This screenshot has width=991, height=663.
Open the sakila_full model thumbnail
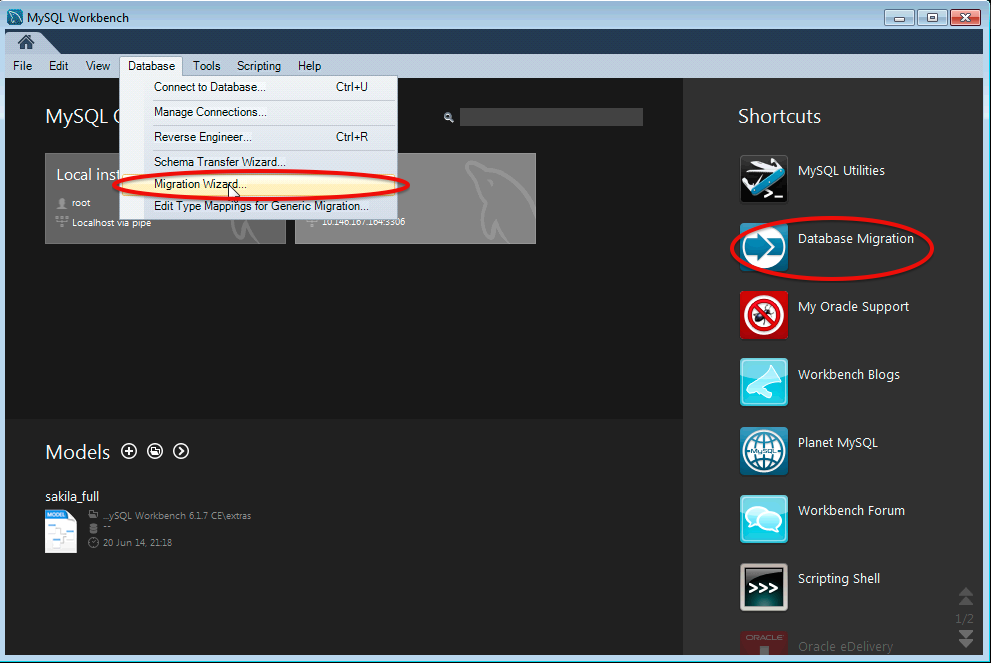(x=61, y=531)
